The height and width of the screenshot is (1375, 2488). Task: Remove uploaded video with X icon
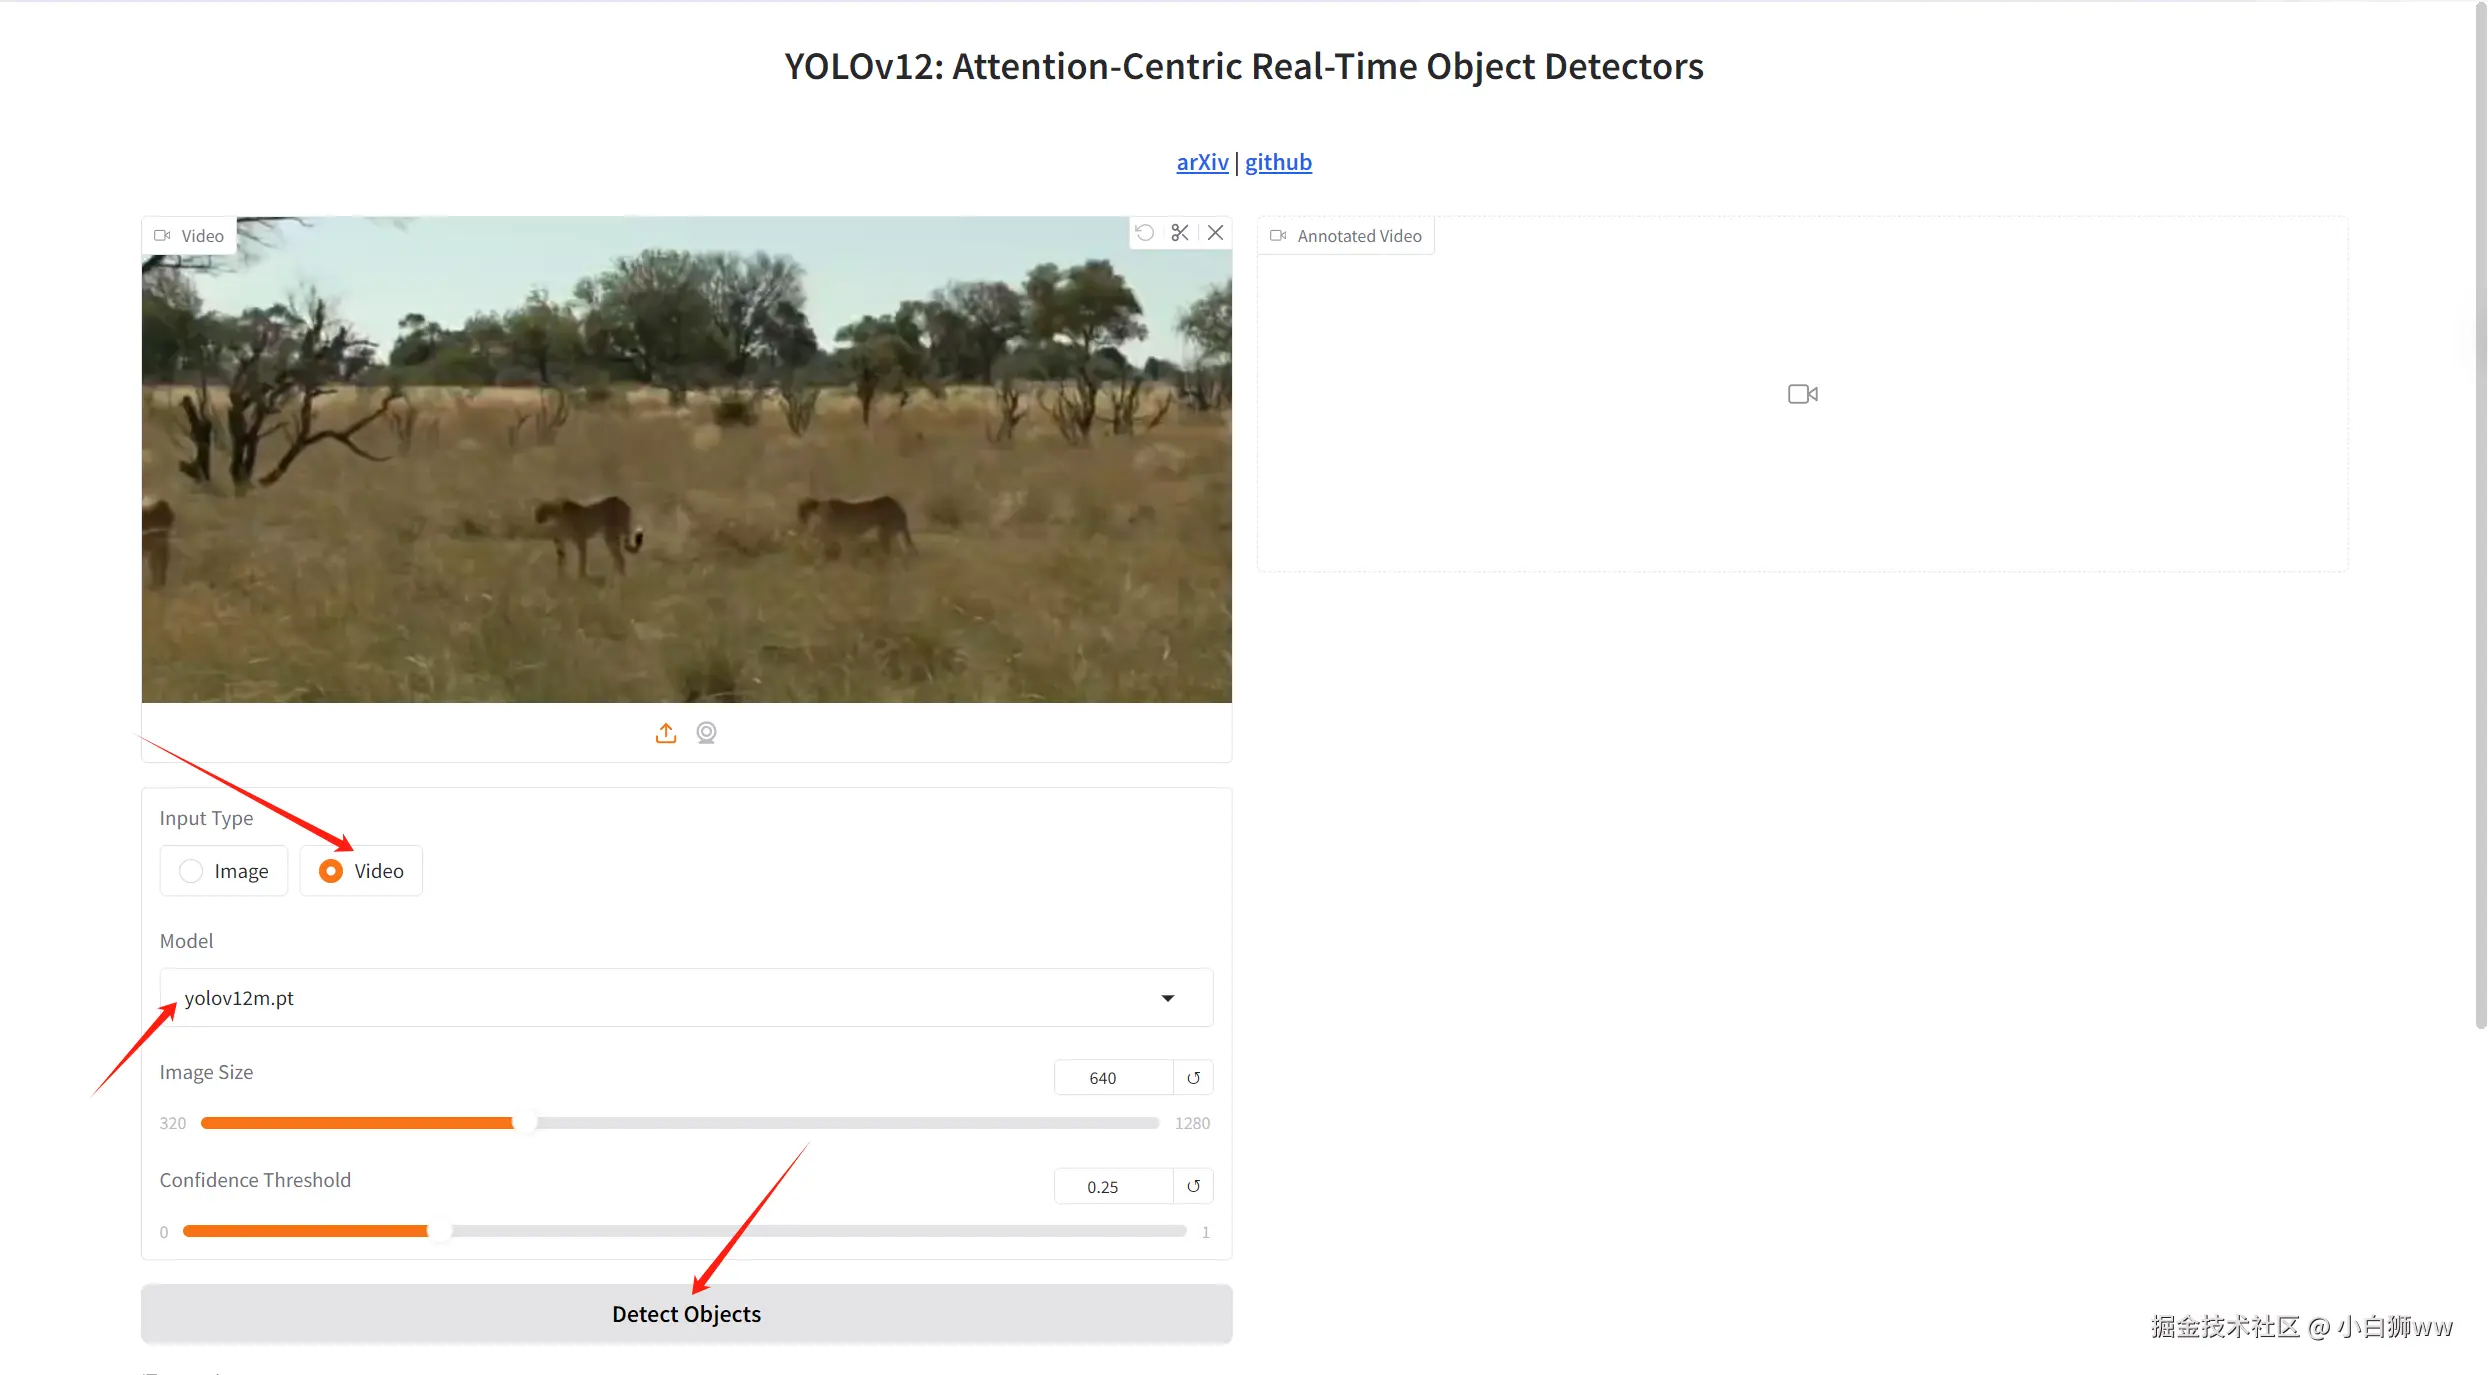coord(1216,233)
